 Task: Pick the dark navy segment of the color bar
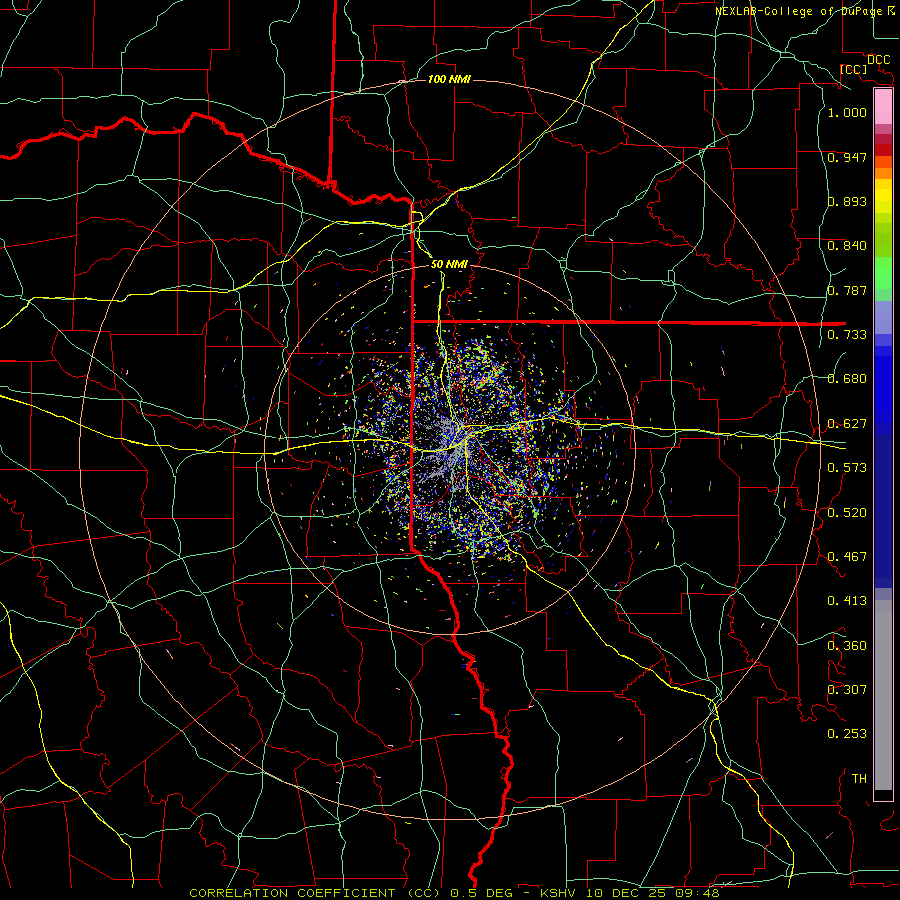pos(883,511)
